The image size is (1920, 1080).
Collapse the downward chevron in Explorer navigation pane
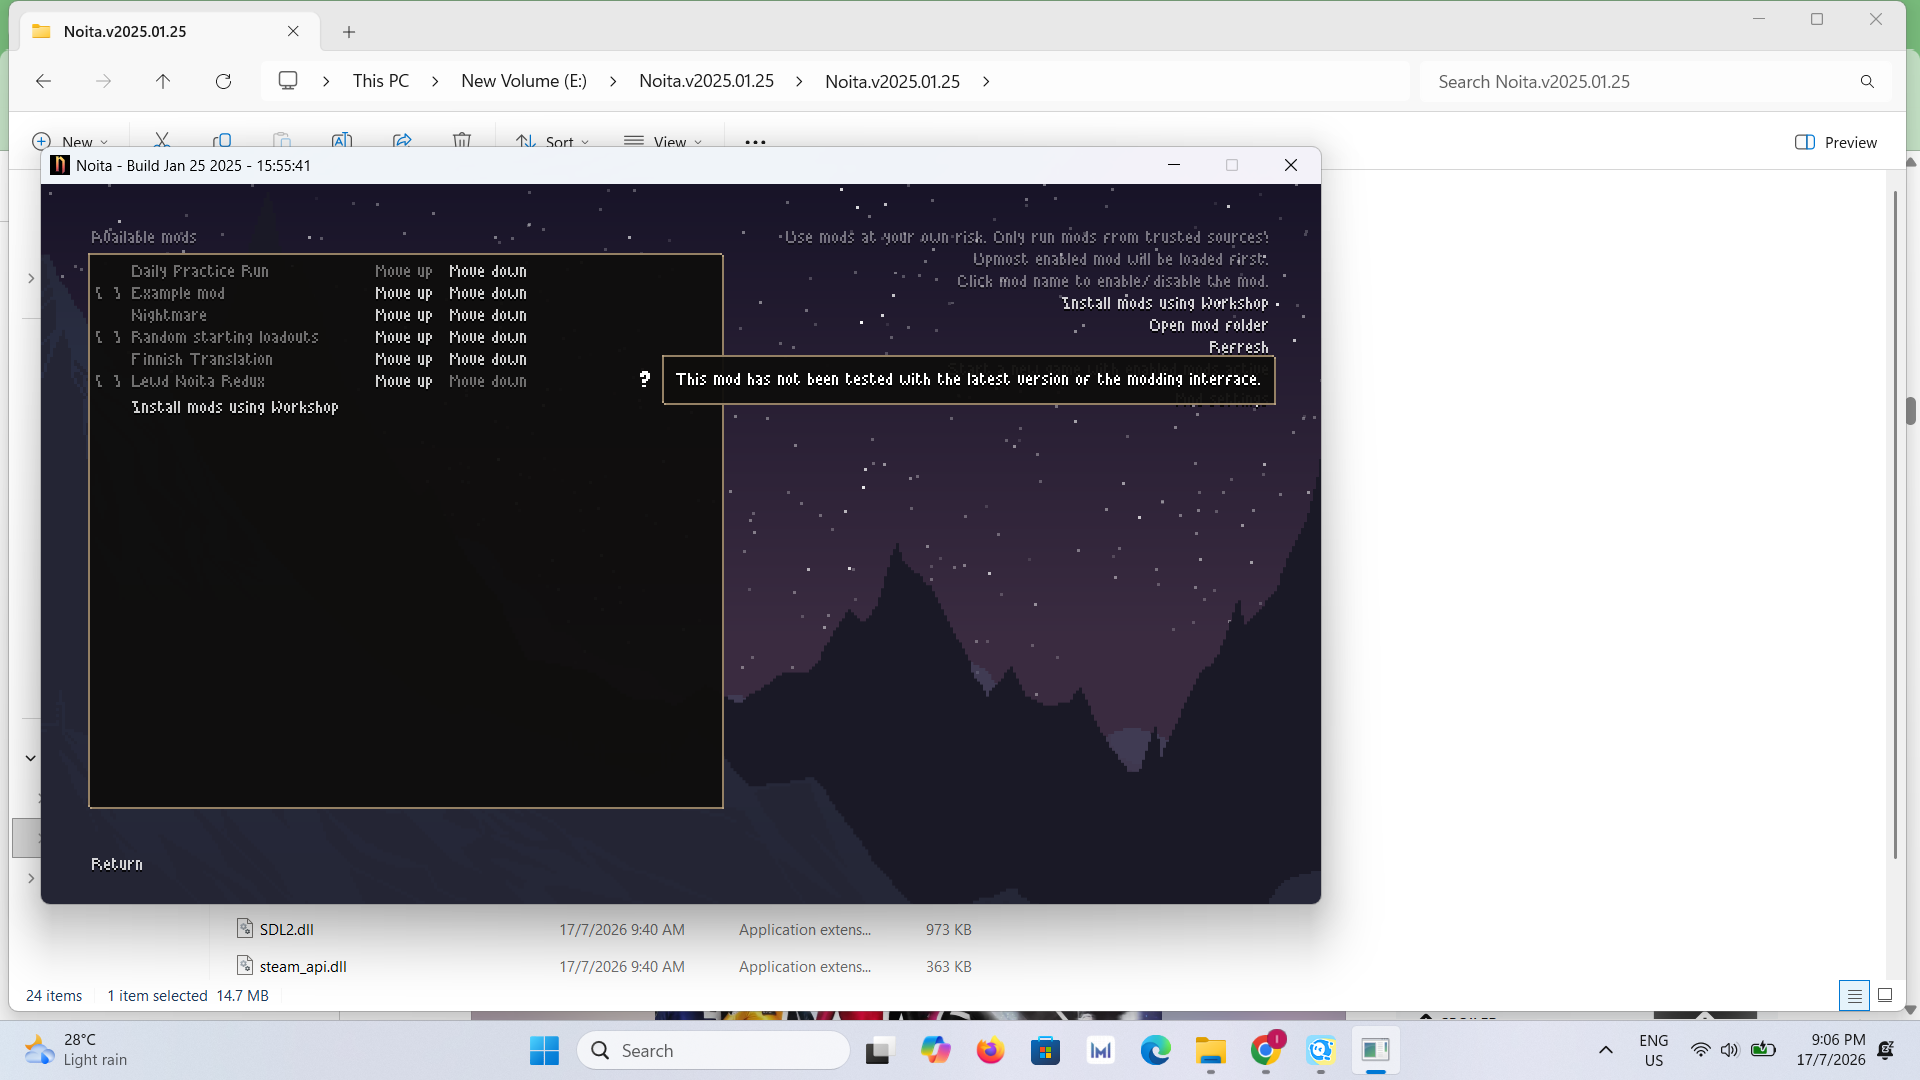tap(31, 758)
